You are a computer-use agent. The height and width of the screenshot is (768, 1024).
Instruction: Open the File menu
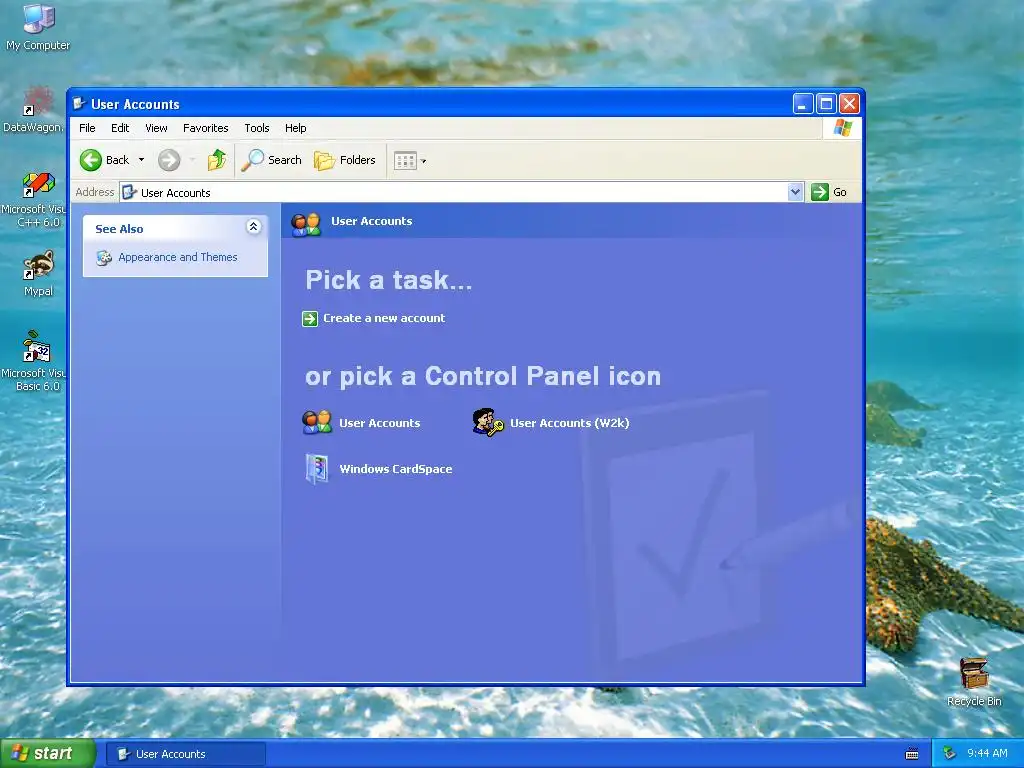[87, 128]
